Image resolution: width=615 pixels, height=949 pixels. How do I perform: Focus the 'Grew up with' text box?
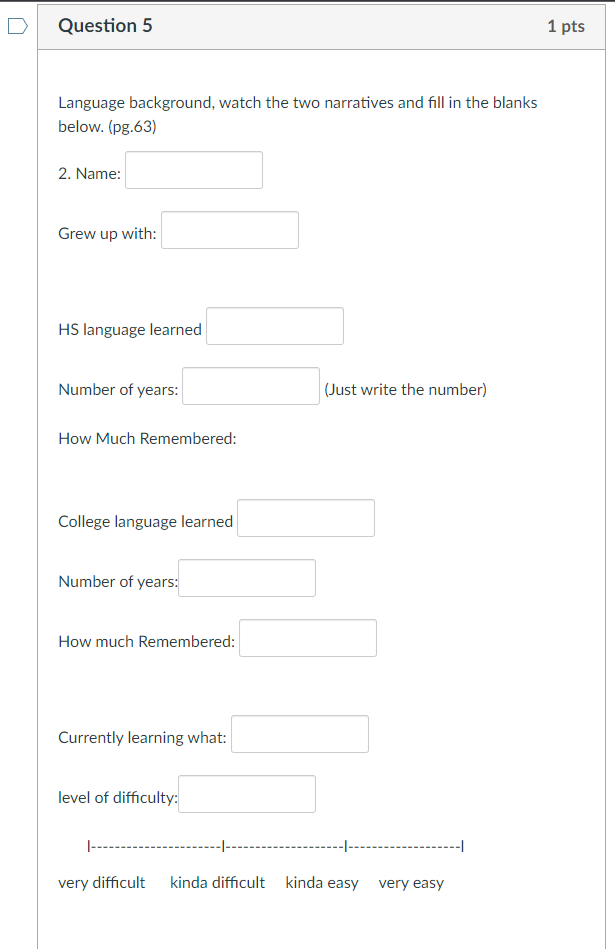coord(229,230)
